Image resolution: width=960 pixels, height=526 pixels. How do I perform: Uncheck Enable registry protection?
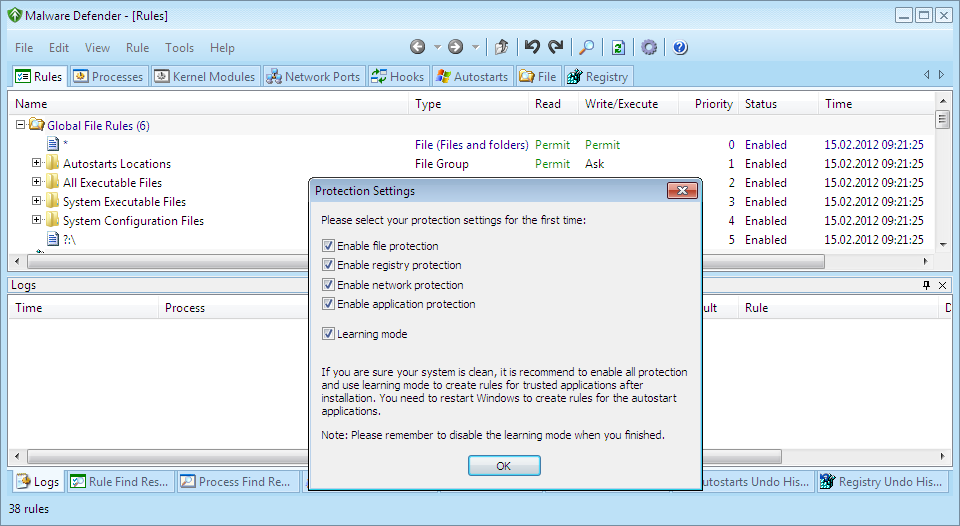tap(328, 265)
